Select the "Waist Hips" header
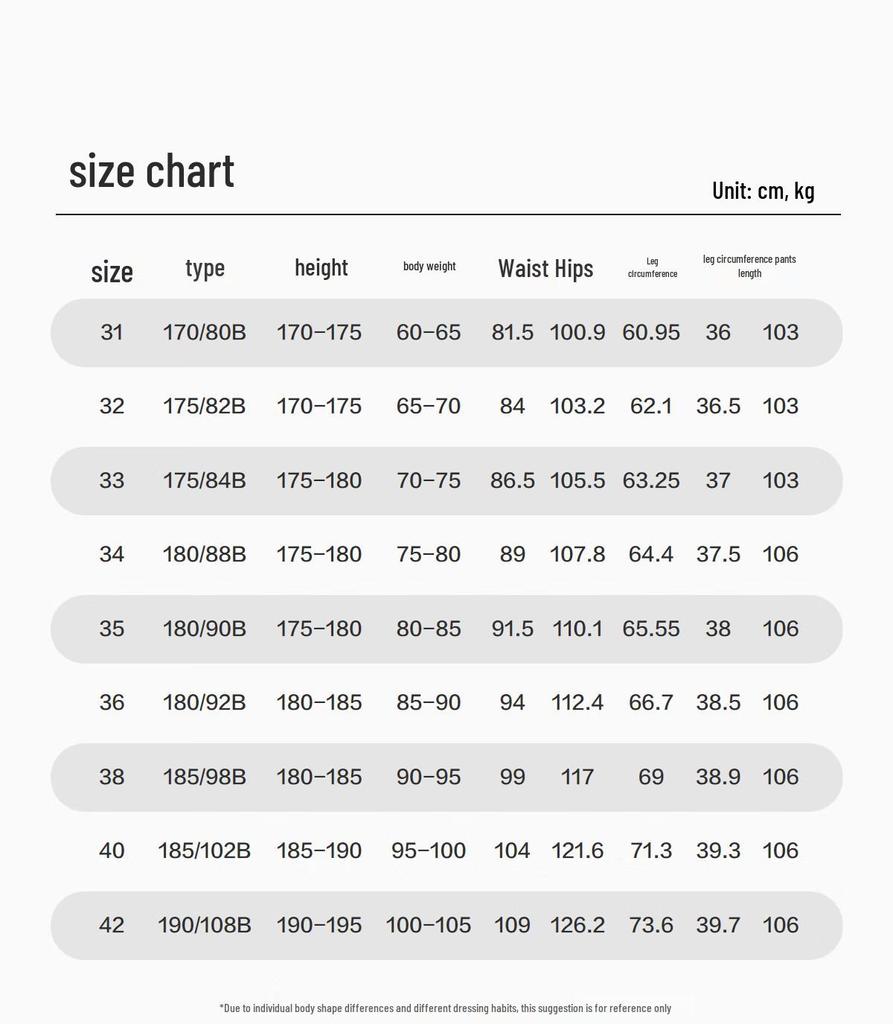 point(545,268)
